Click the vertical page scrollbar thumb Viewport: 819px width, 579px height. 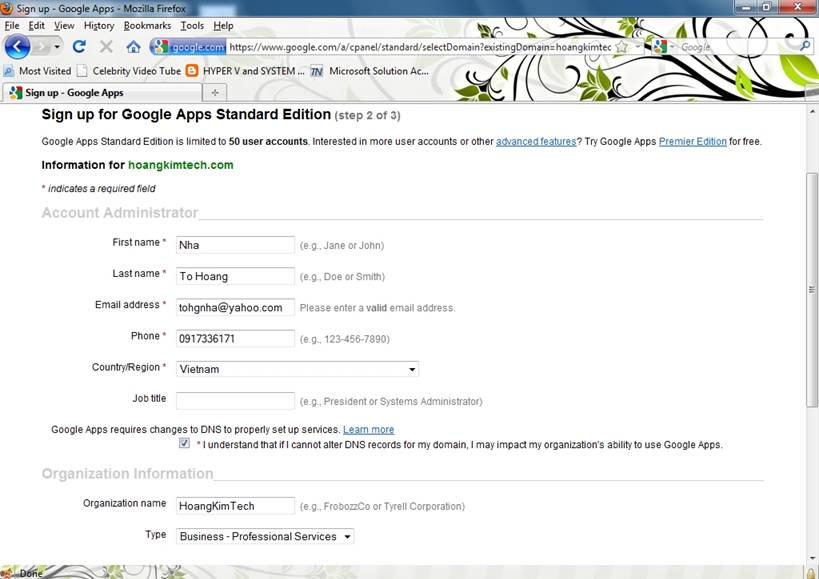pyautogui.click(x=812, y=290)
